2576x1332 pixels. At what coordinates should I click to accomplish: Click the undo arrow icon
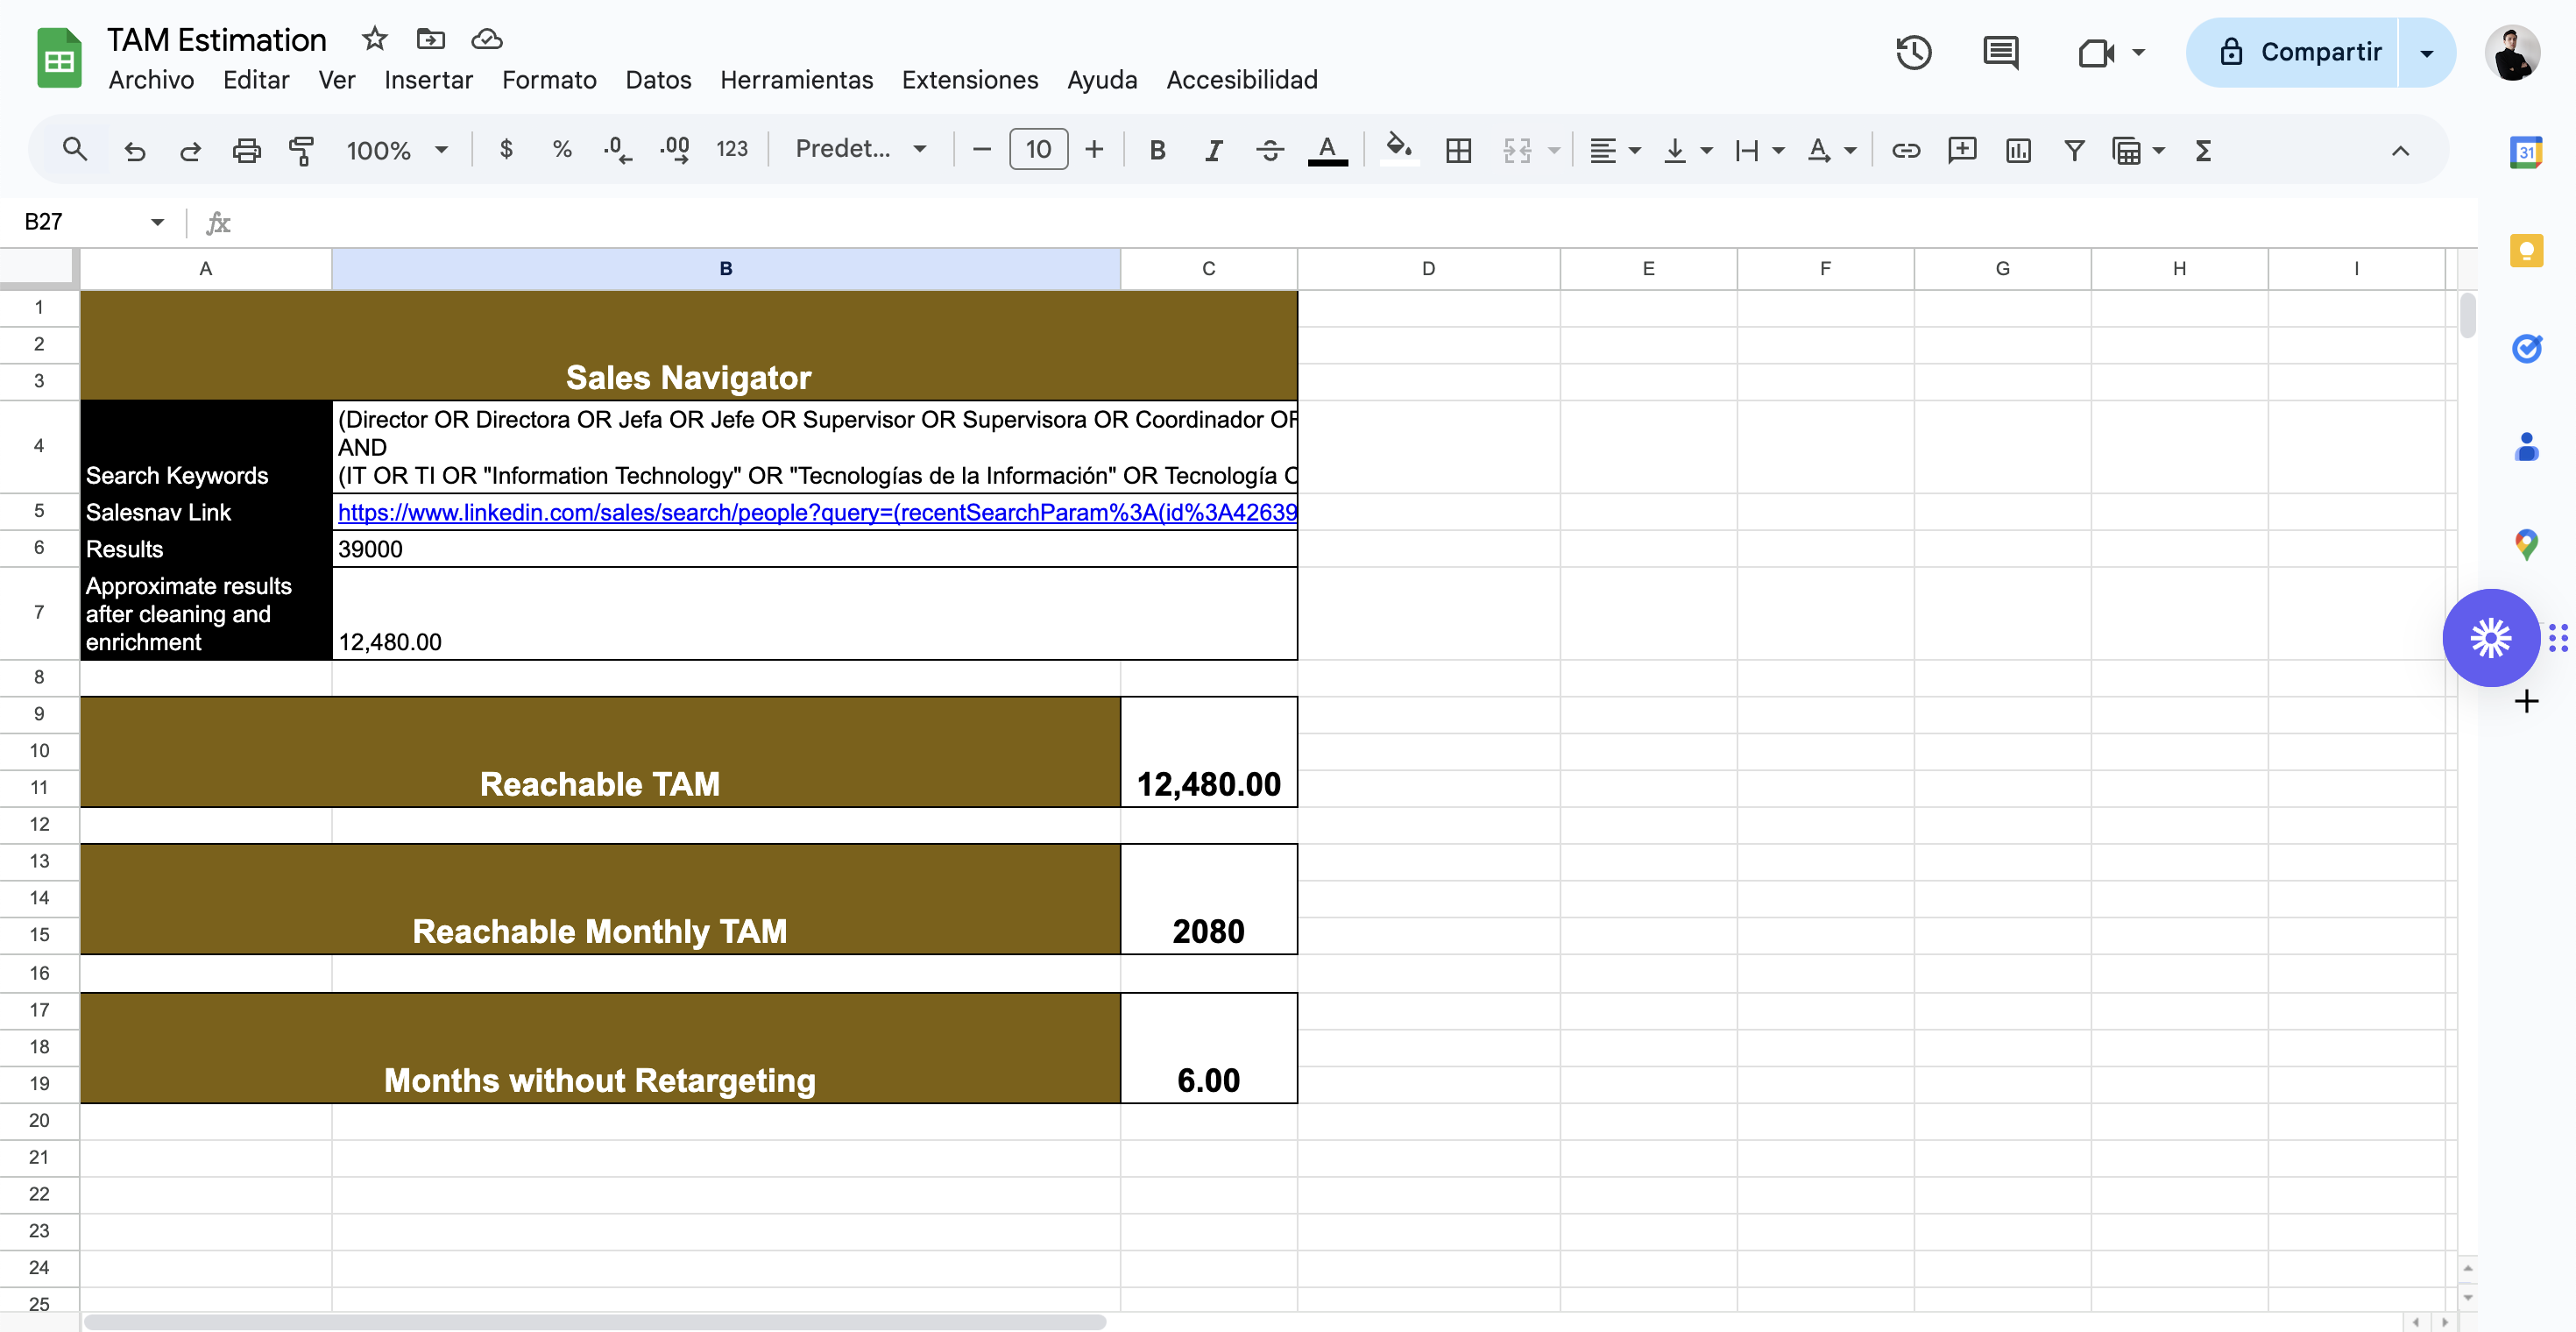(135, 150)
